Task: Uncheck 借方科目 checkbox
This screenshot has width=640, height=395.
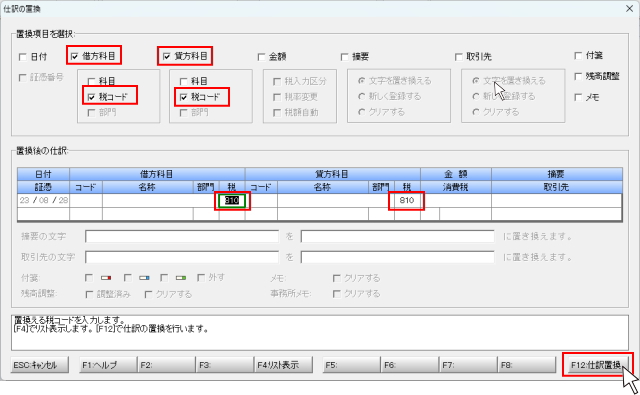Action: [x=74, y=56]
